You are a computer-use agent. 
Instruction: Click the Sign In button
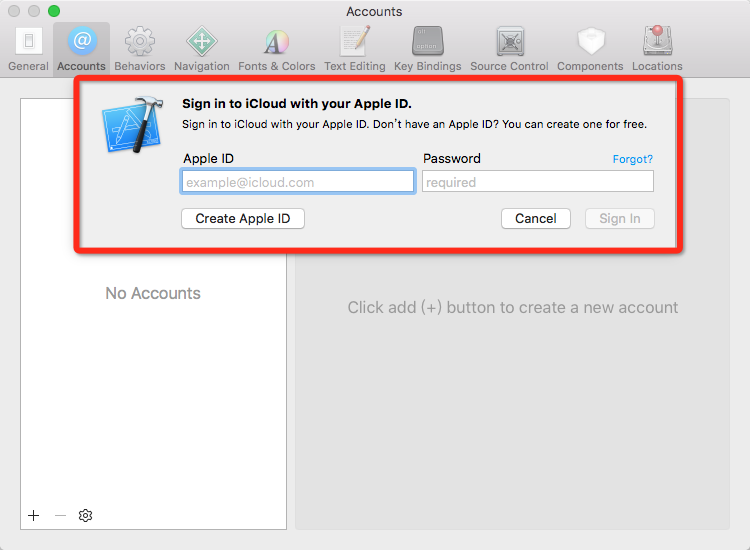click(x=620, y=219)
